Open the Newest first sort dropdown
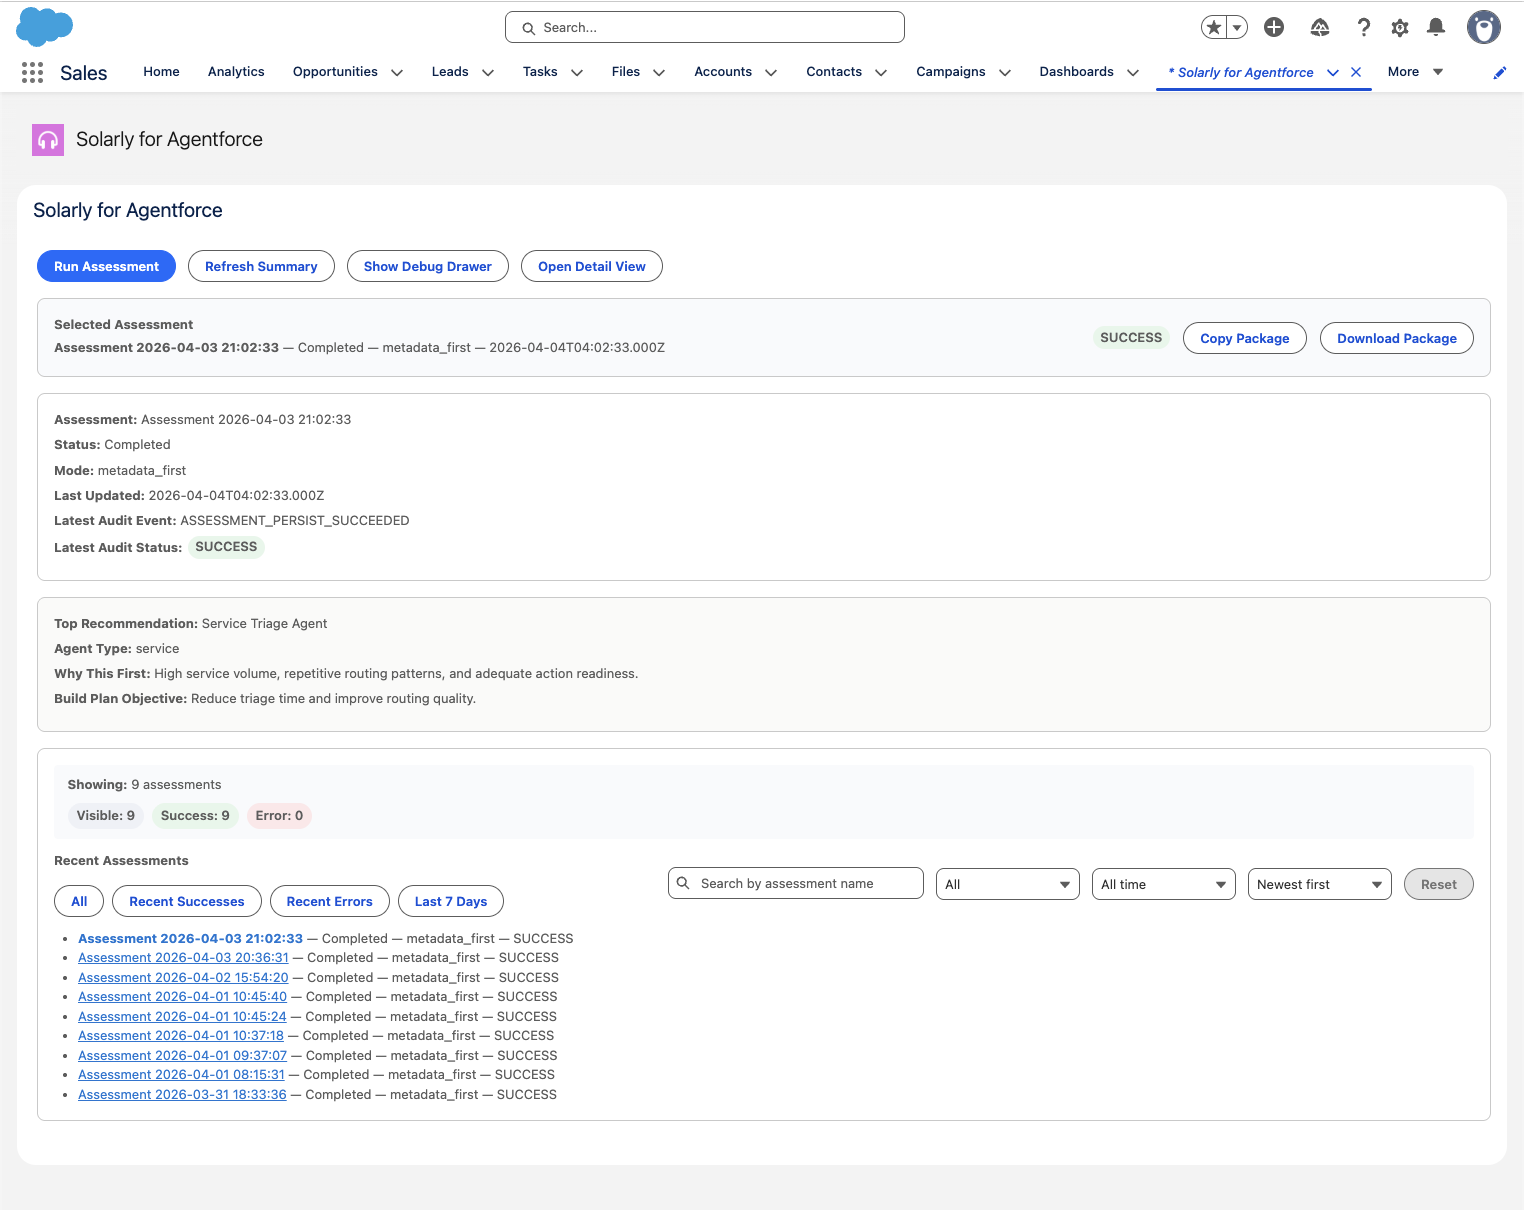The width and height of the screenshot is (1524, 1210). 1320,884
